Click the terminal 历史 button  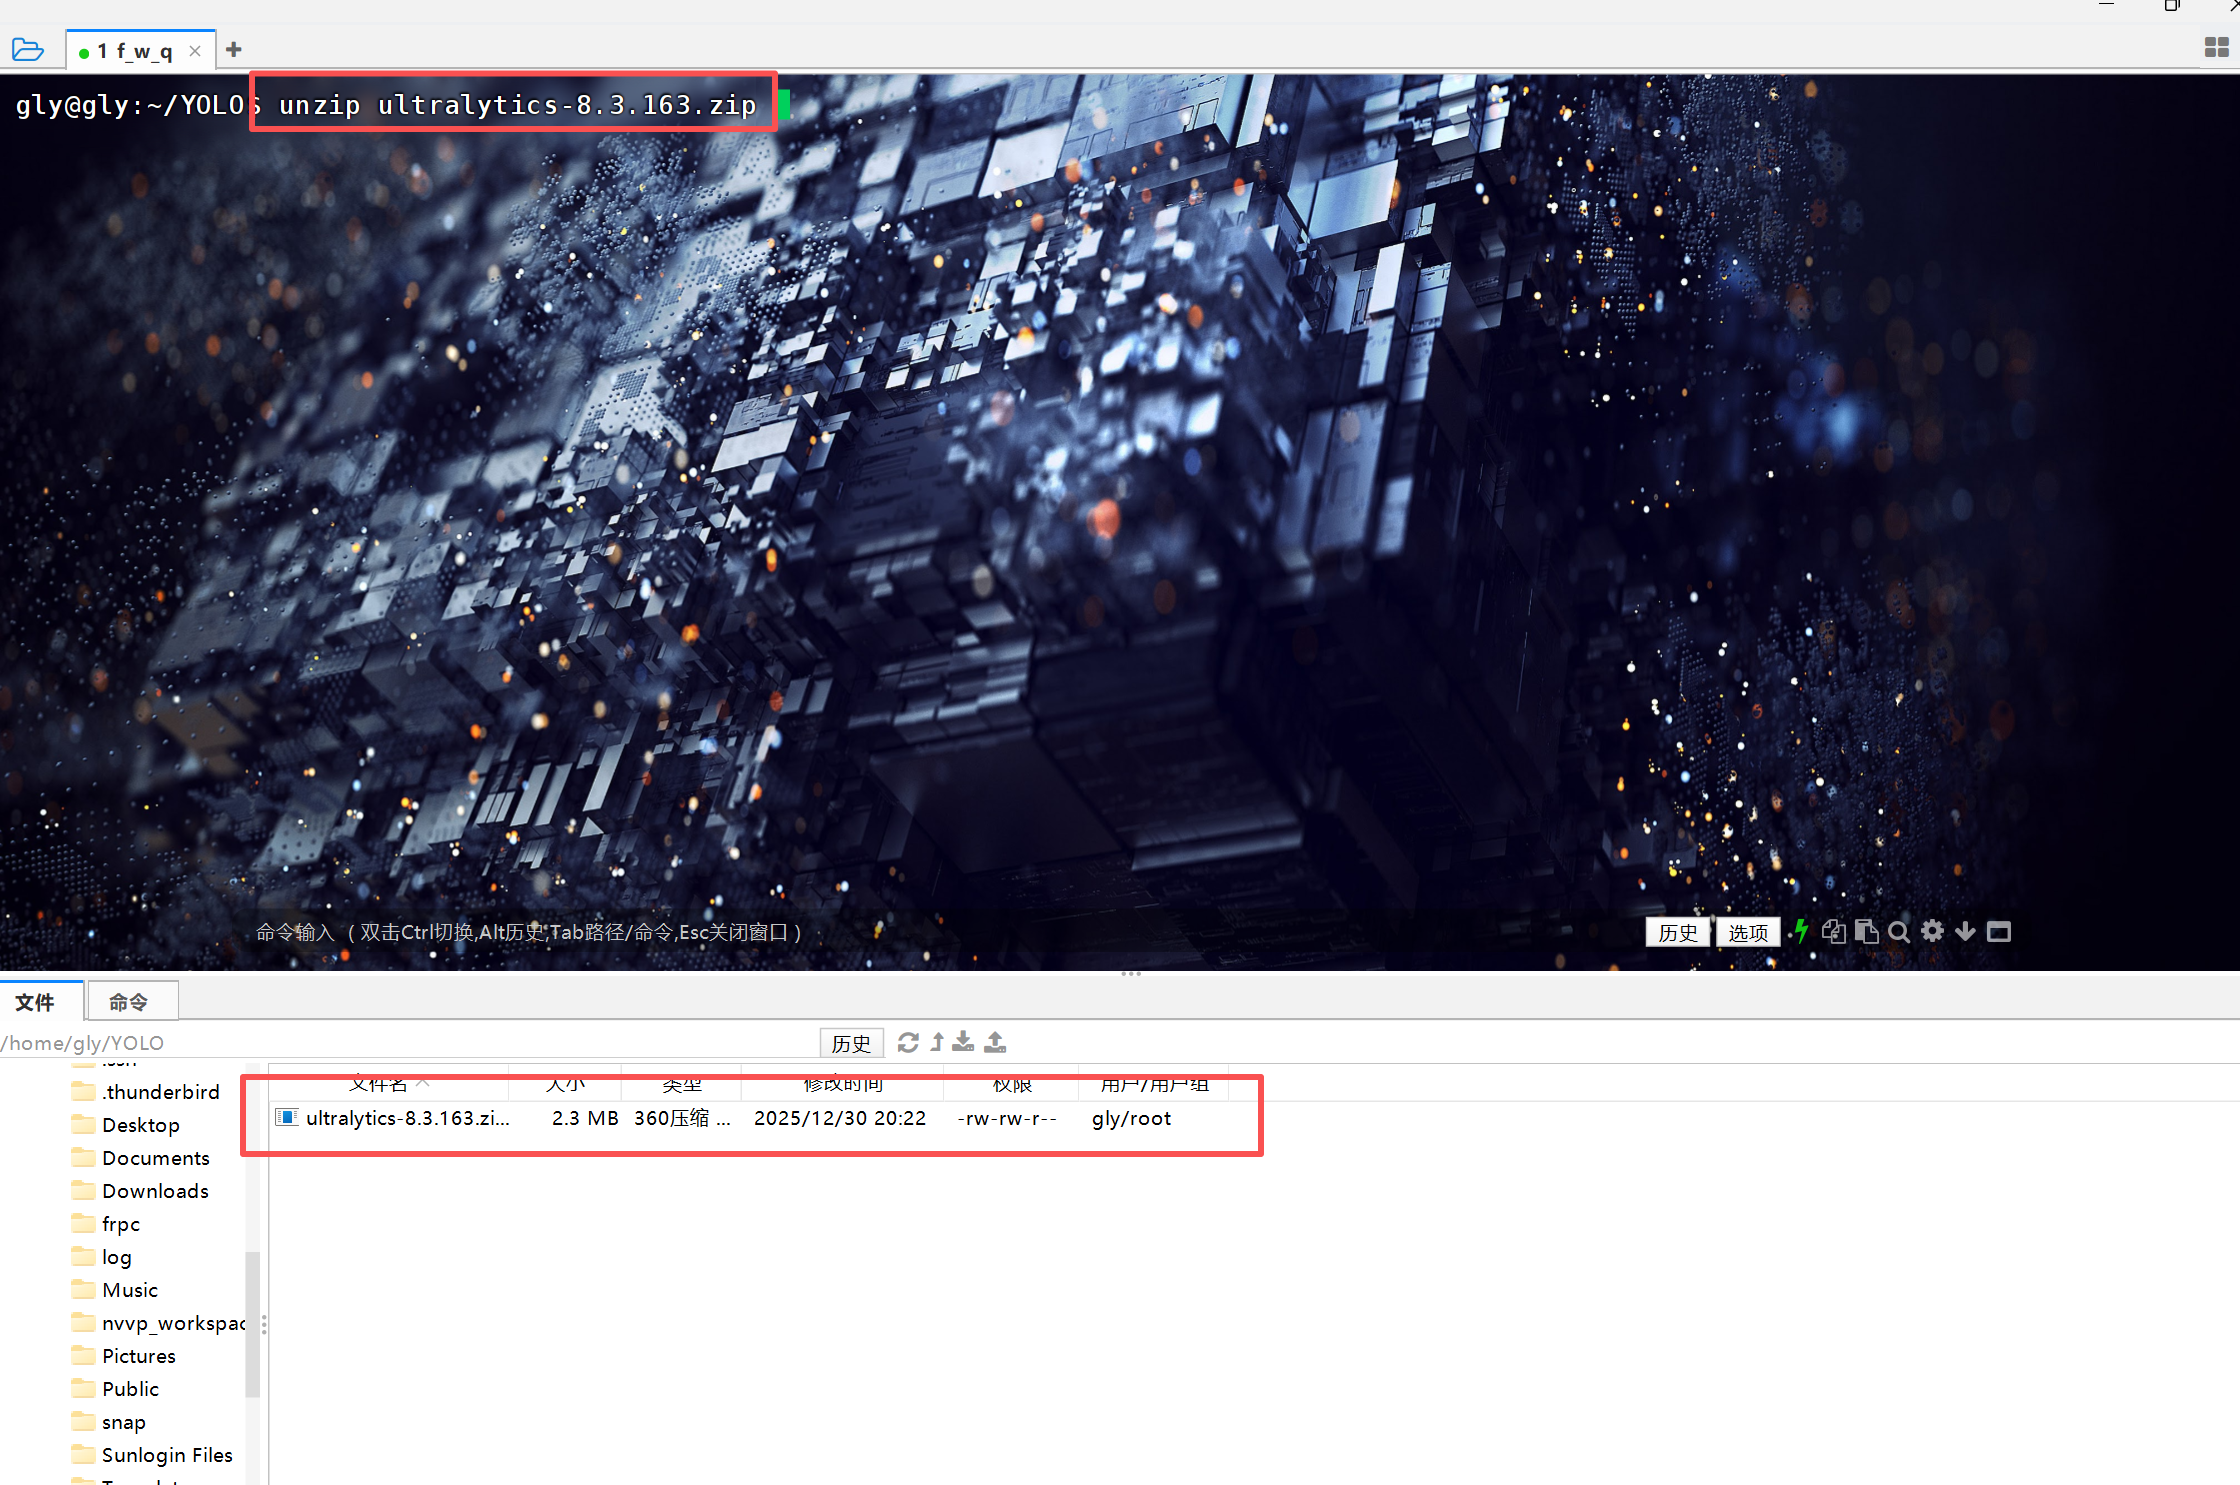(1677, 932)
